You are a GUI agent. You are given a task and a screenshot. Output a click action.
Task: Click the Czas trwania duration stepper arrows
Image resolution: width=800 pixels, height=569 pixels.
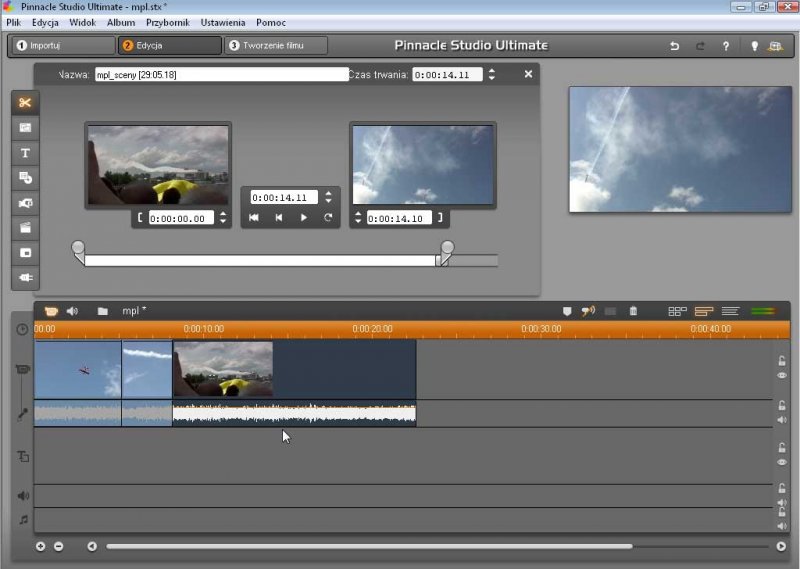tap(491, 74)
